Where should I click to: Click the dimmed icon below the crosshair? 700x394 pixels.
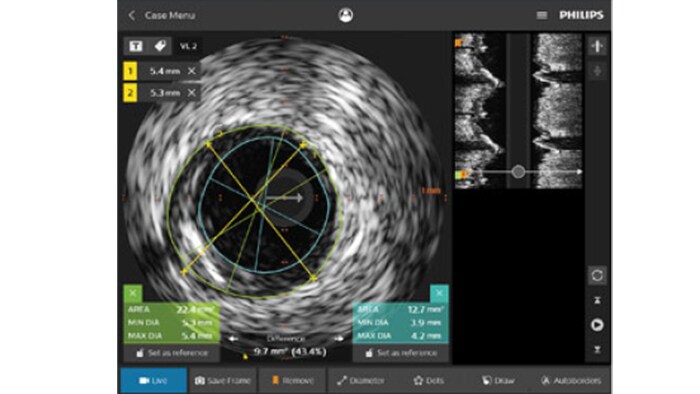(597, 71)
